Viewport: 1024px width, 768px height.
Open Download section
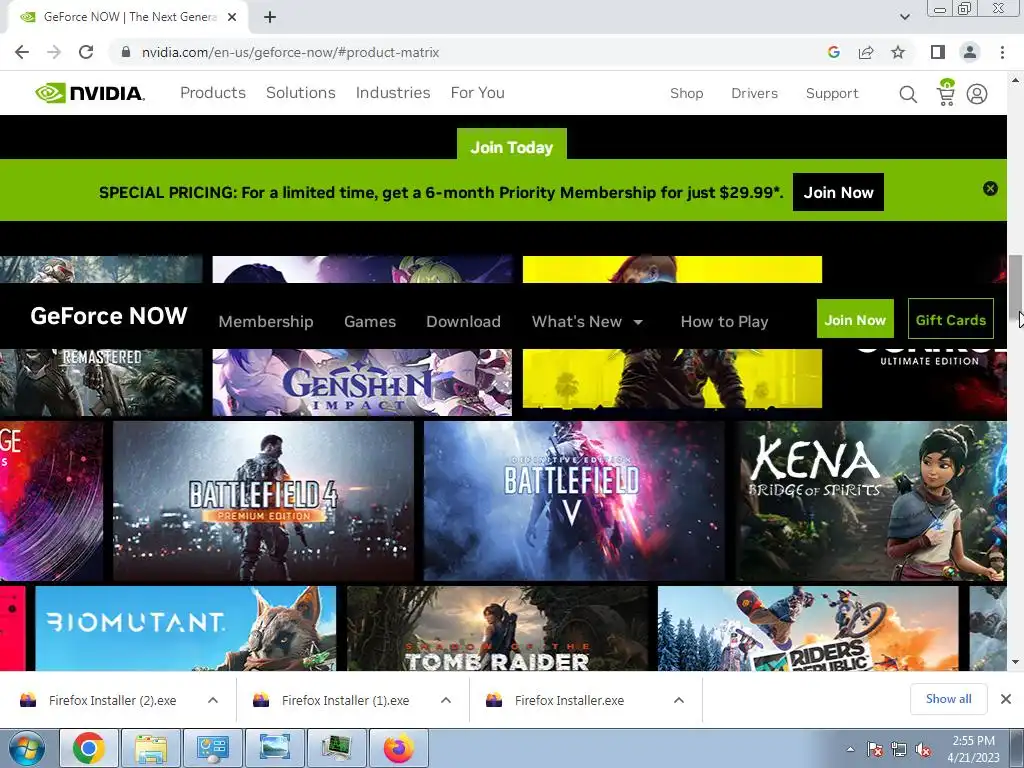(x=463, y=321)
